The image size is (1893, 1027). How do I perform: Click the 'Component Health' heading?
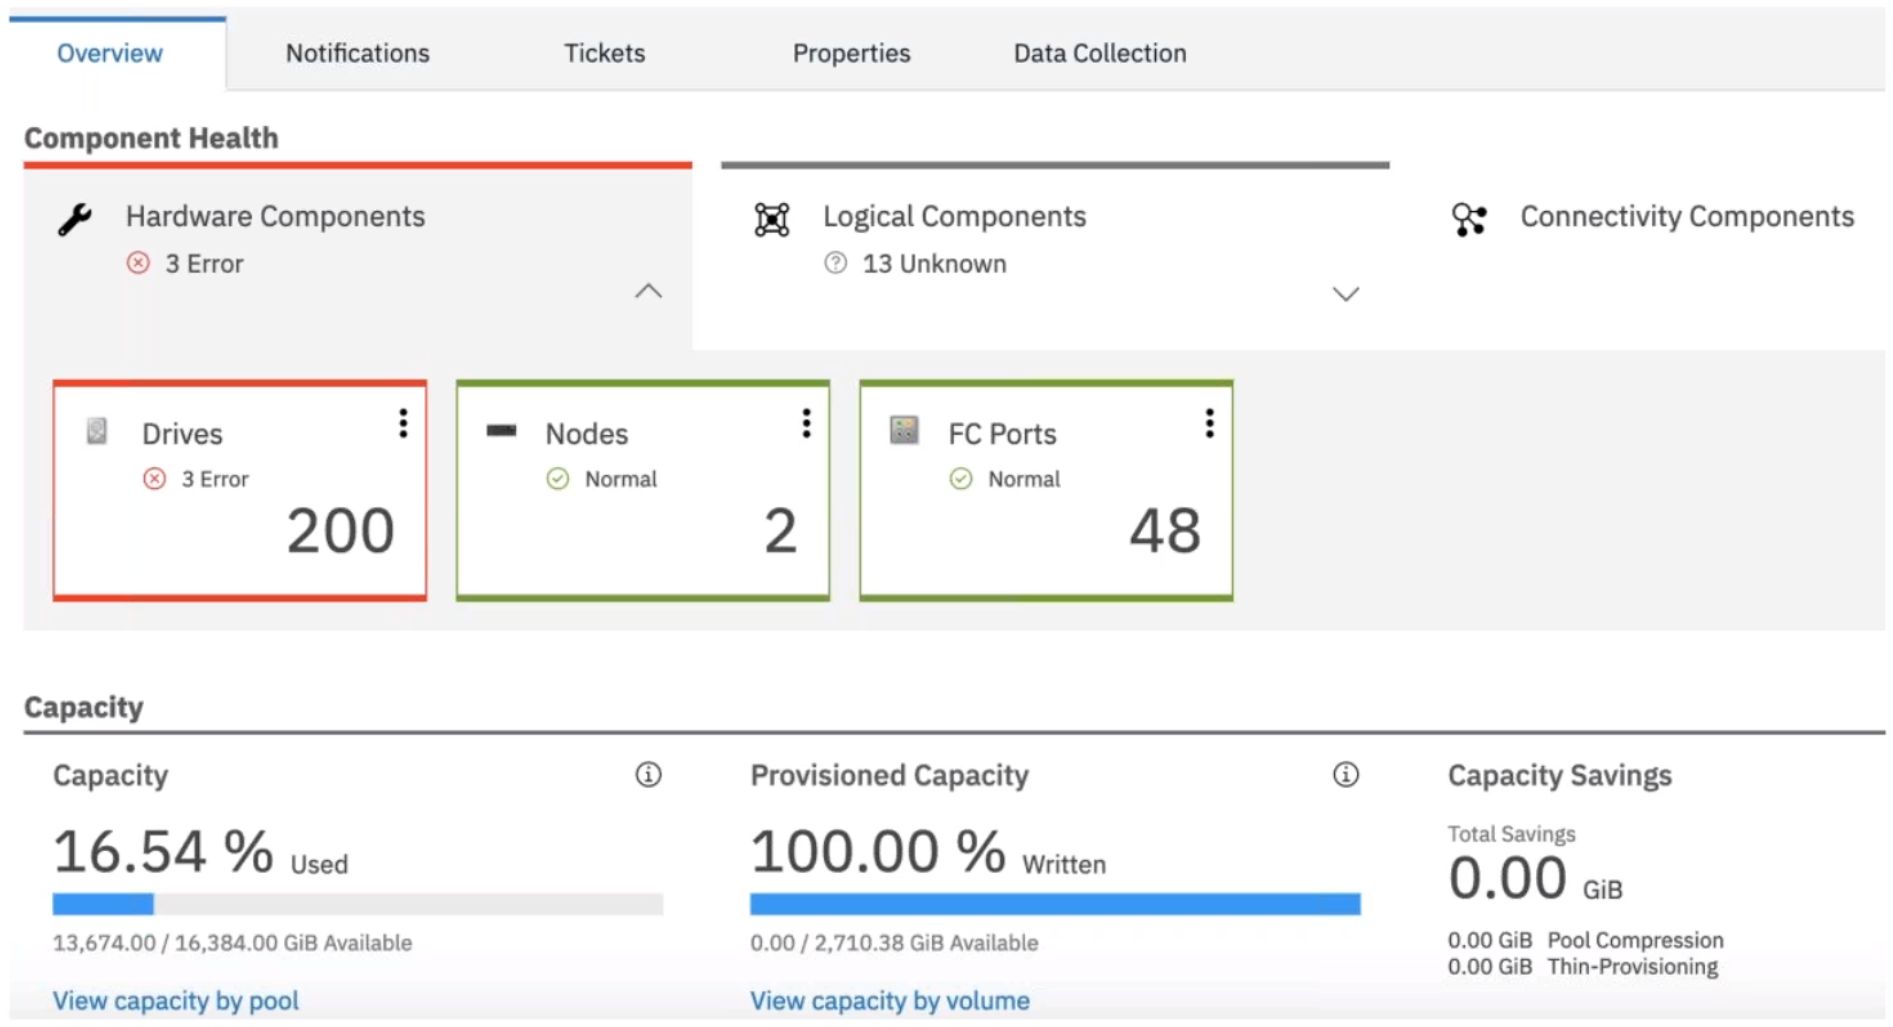tap(151, 138)
